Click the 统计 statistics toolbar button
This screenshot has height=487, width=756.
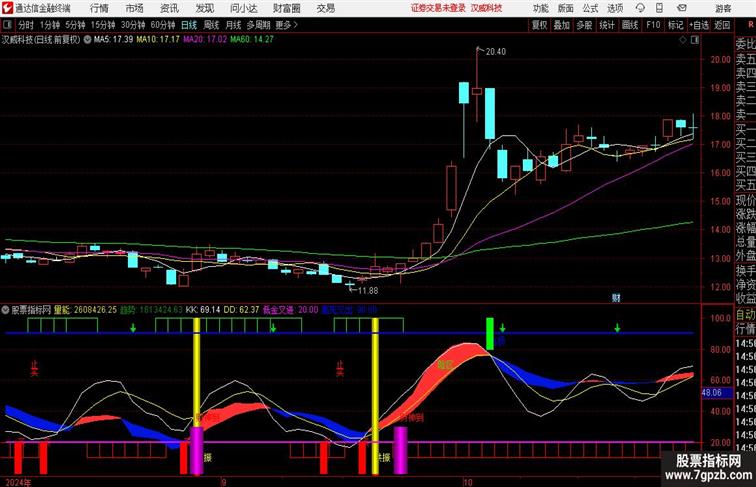coord(607,25)
